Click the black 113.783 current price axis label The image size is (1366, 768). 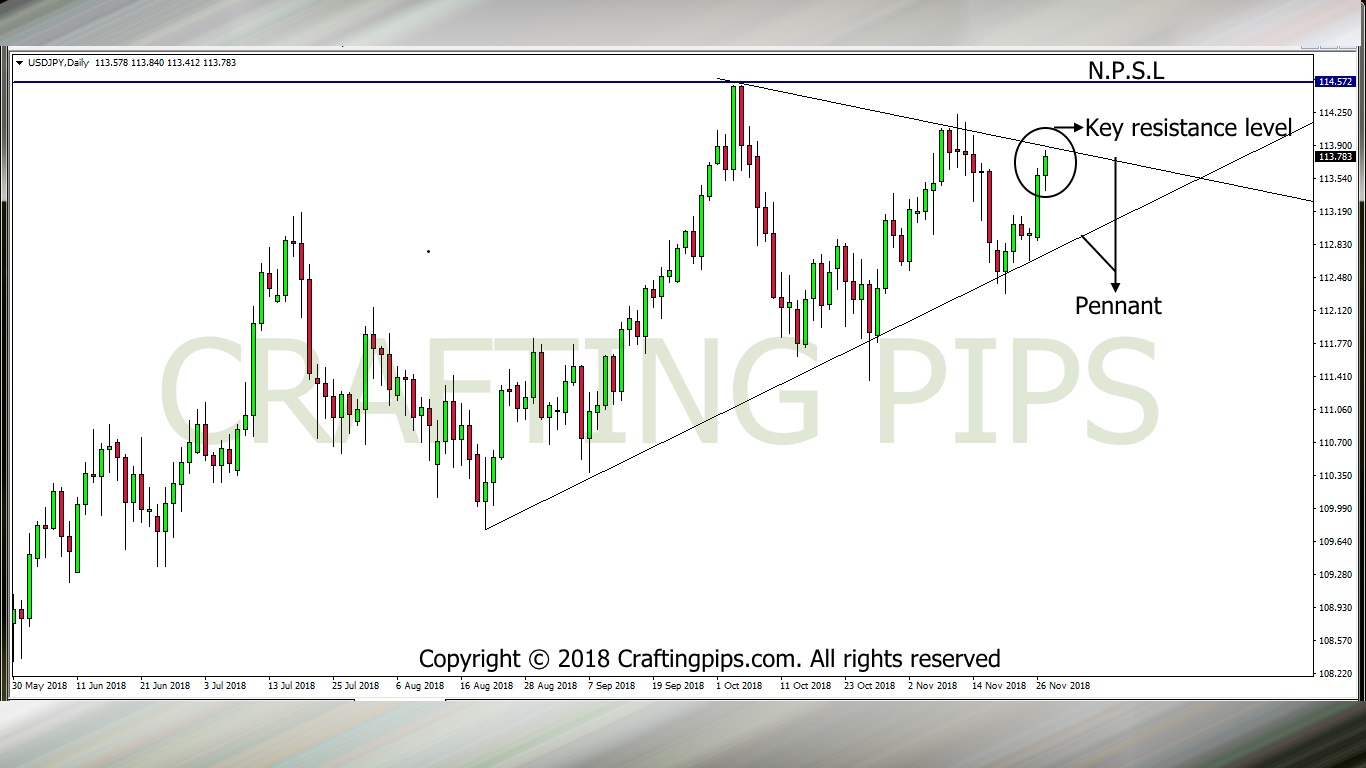click(1335, 157)
